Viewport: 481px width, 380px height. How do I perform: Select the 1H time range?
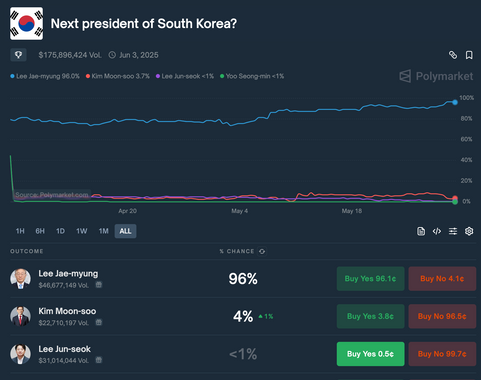pyautogui.click(x=20, y=231)
